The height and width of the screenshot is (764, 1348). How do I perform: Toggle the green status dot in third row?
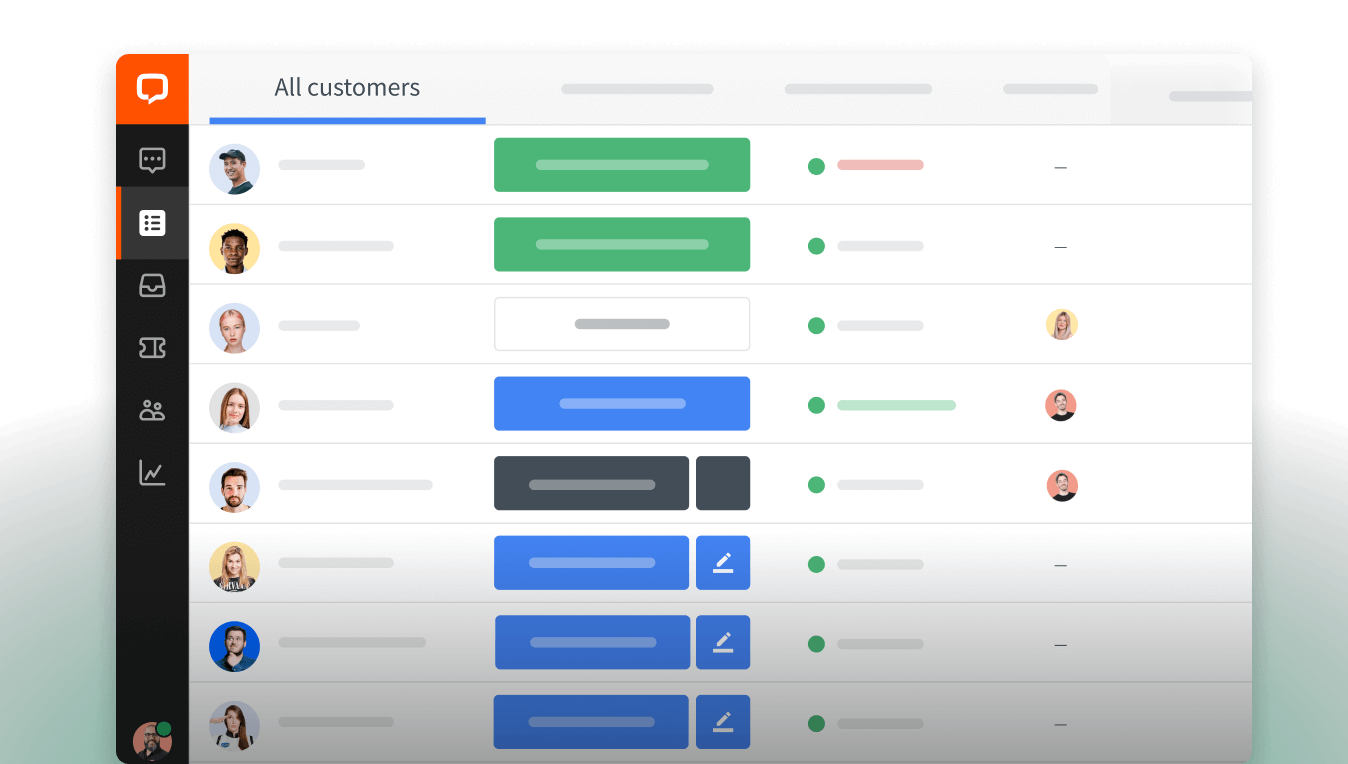pos(816,325)
